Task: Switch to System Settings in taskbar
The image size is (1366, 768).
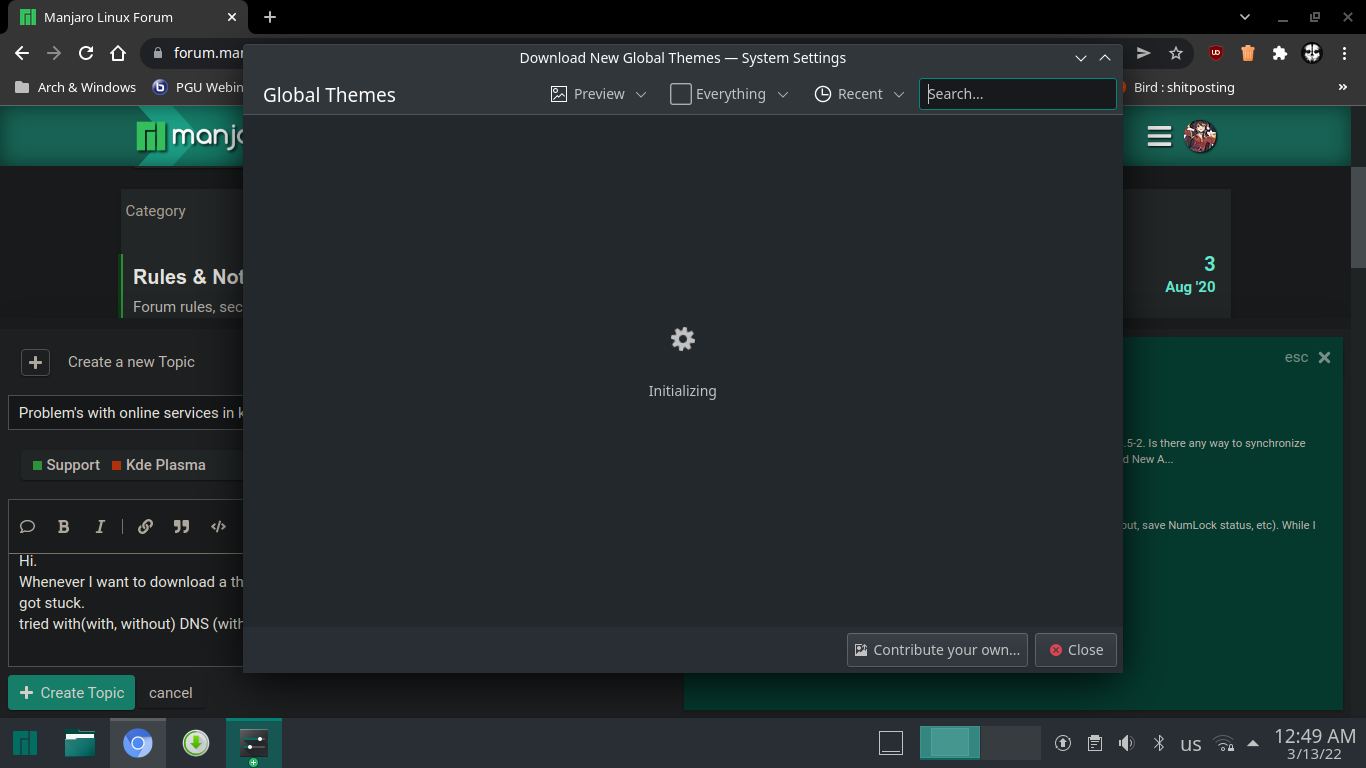Action: tap(254, 743)
